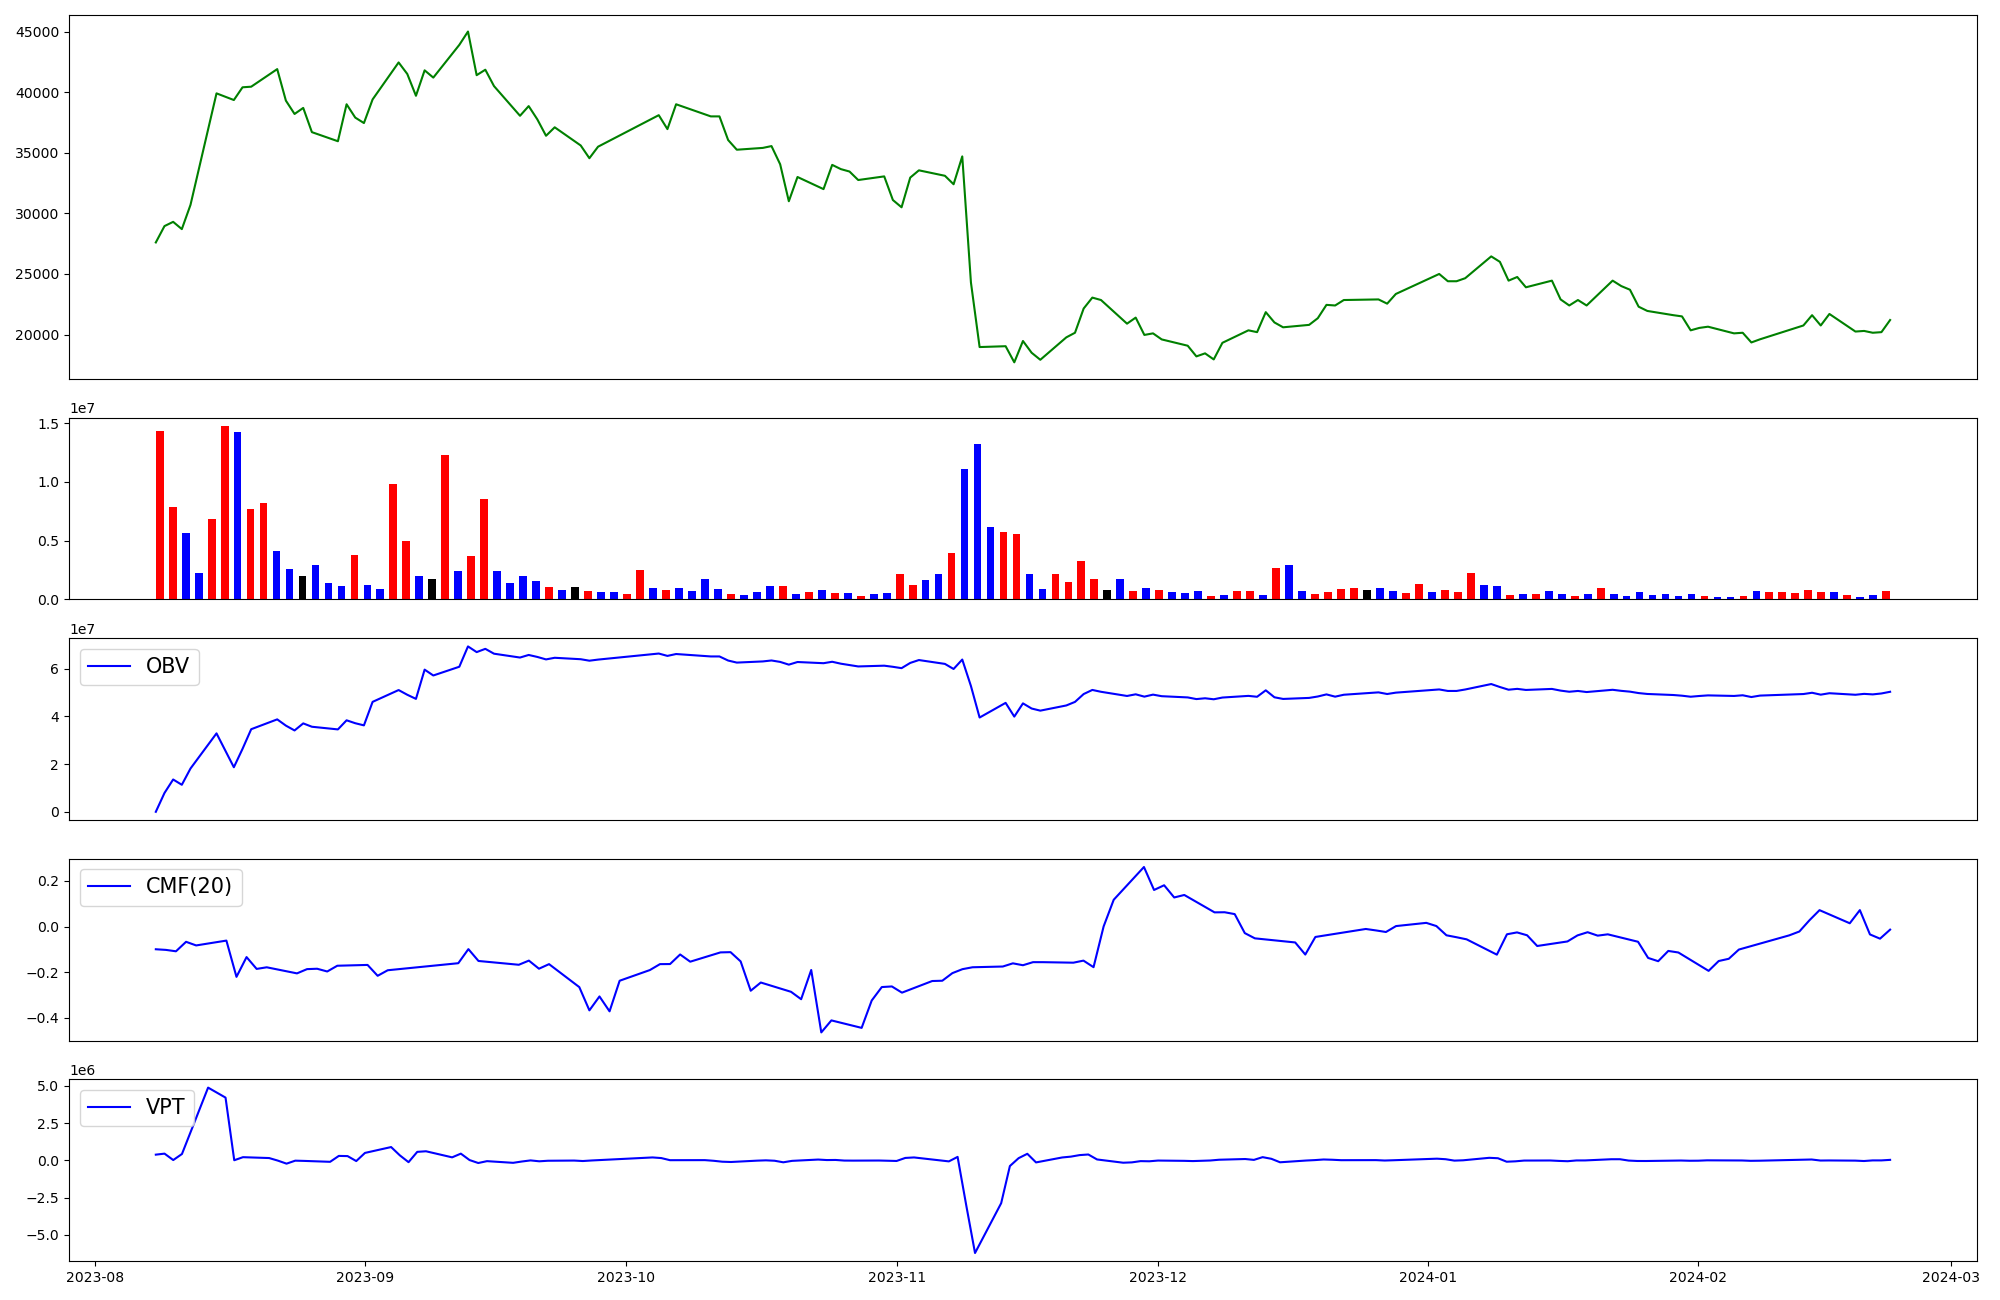The image size is (2000, 1300).
Task: Click the OBV legend label
Action: tap(167, 667)
